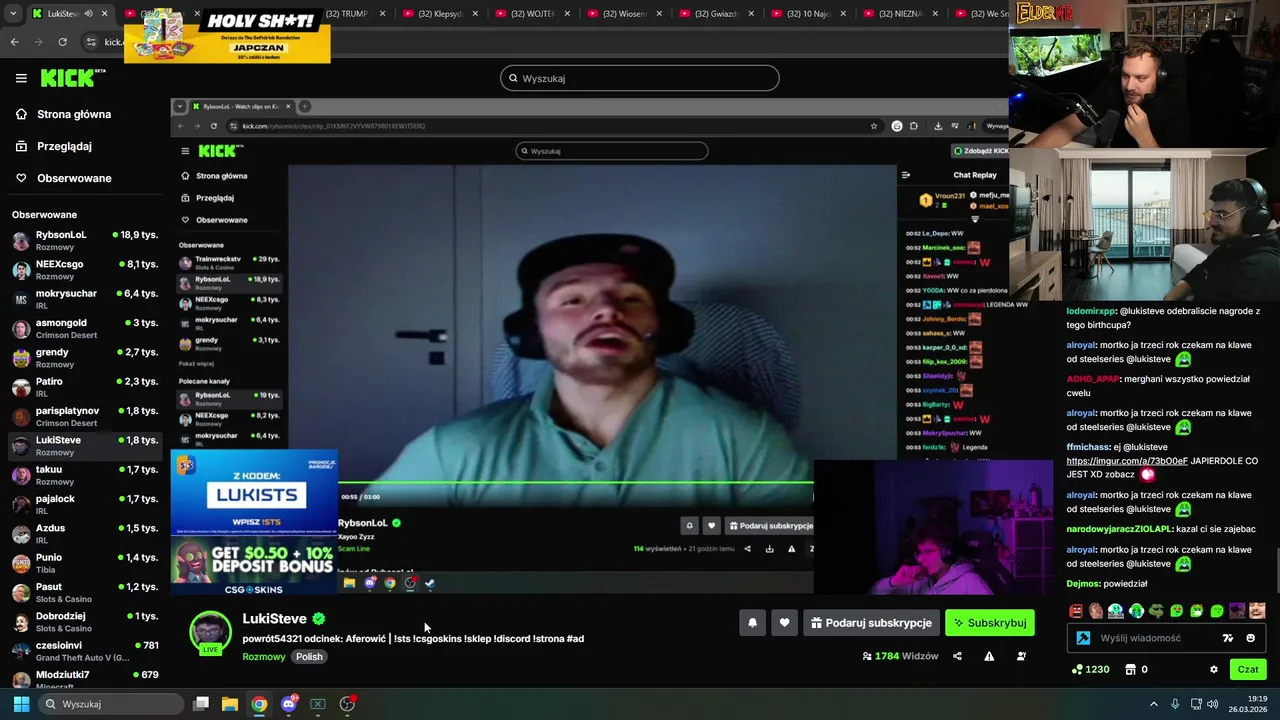Open grendy channel in followed list
1280x720 pixels.
84,357
